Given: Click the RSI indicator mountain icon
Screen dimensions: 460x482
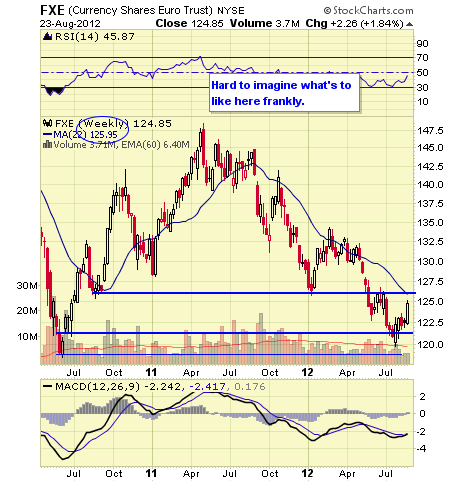Looking at the screenshot, I should pos(48,36).
